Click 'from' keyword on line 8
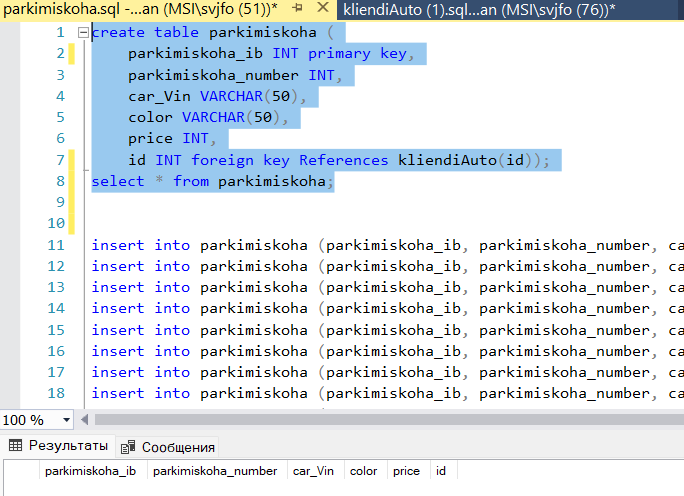Viewport: 684px width, 496px height. (x=191, y=181)
